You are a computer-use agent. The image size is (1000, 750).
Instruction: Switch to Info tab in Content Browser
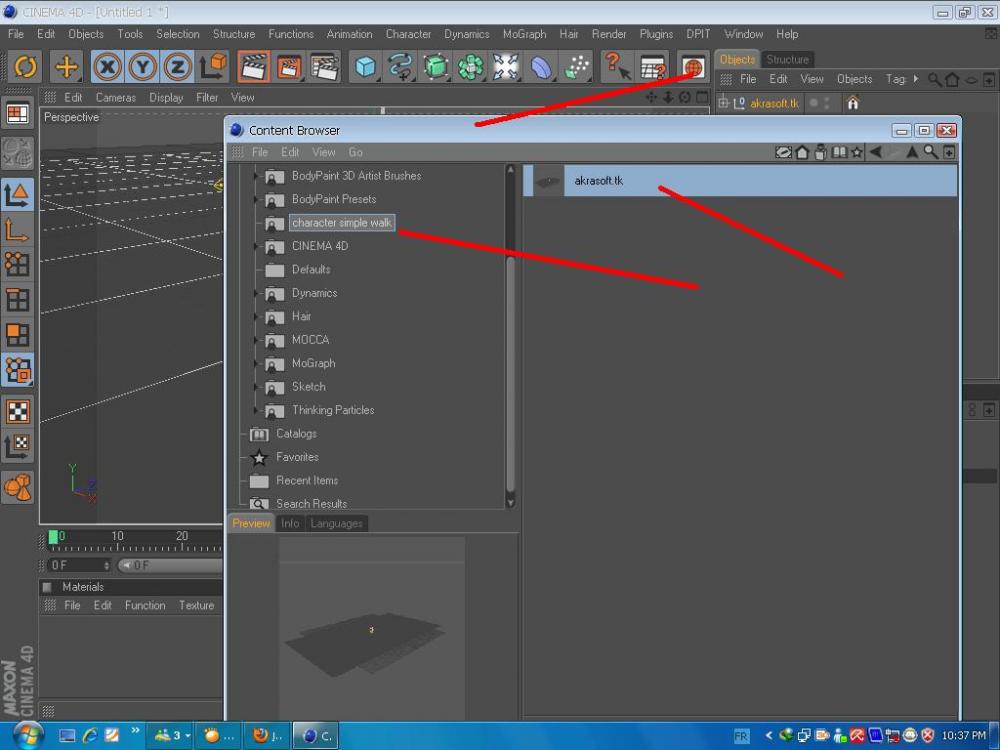coord(290,524)
